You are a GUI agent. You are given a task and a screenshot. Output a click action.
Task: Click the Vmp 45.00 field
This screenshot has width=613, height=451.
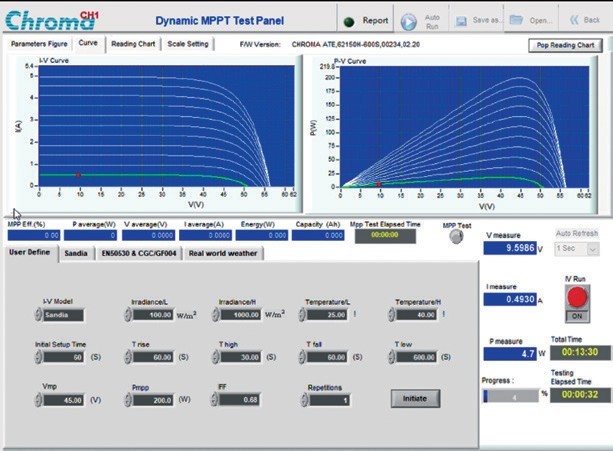63,400
